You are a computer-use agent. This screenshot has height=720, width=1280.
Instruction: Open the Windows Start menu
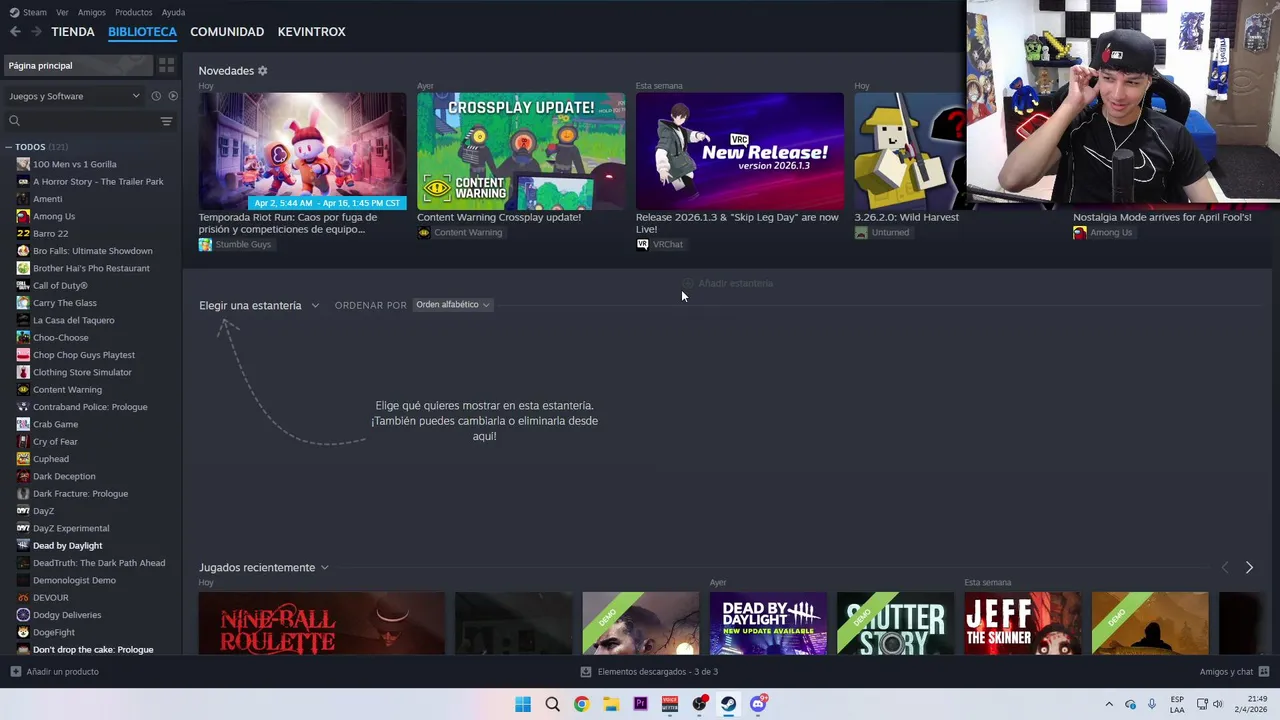coord(523,704)
